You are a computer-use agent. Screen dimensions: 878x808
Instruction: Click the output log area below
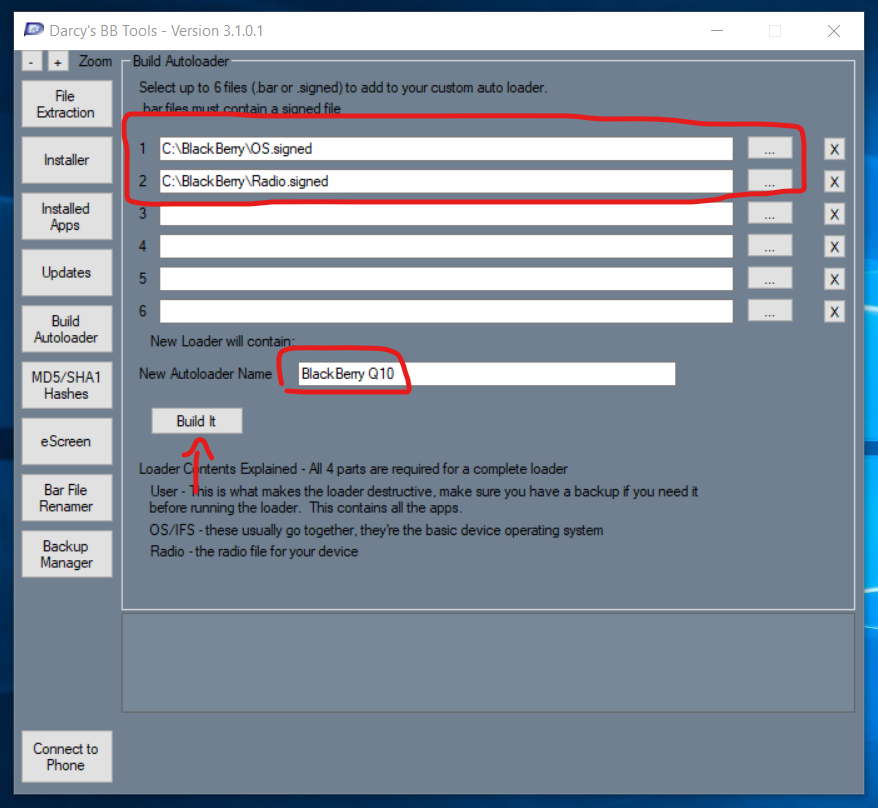pos(488,662)
